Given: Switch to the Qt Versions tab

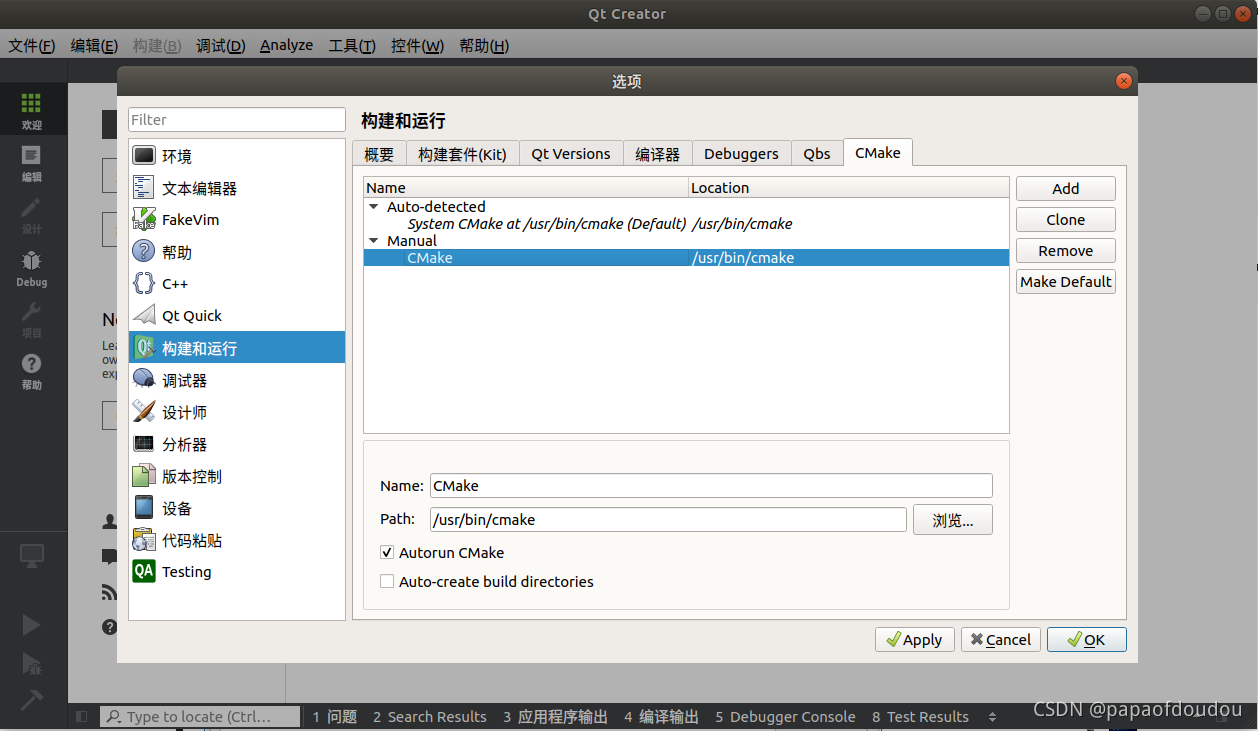Looking at the screenshot, I should coord(571,154).
